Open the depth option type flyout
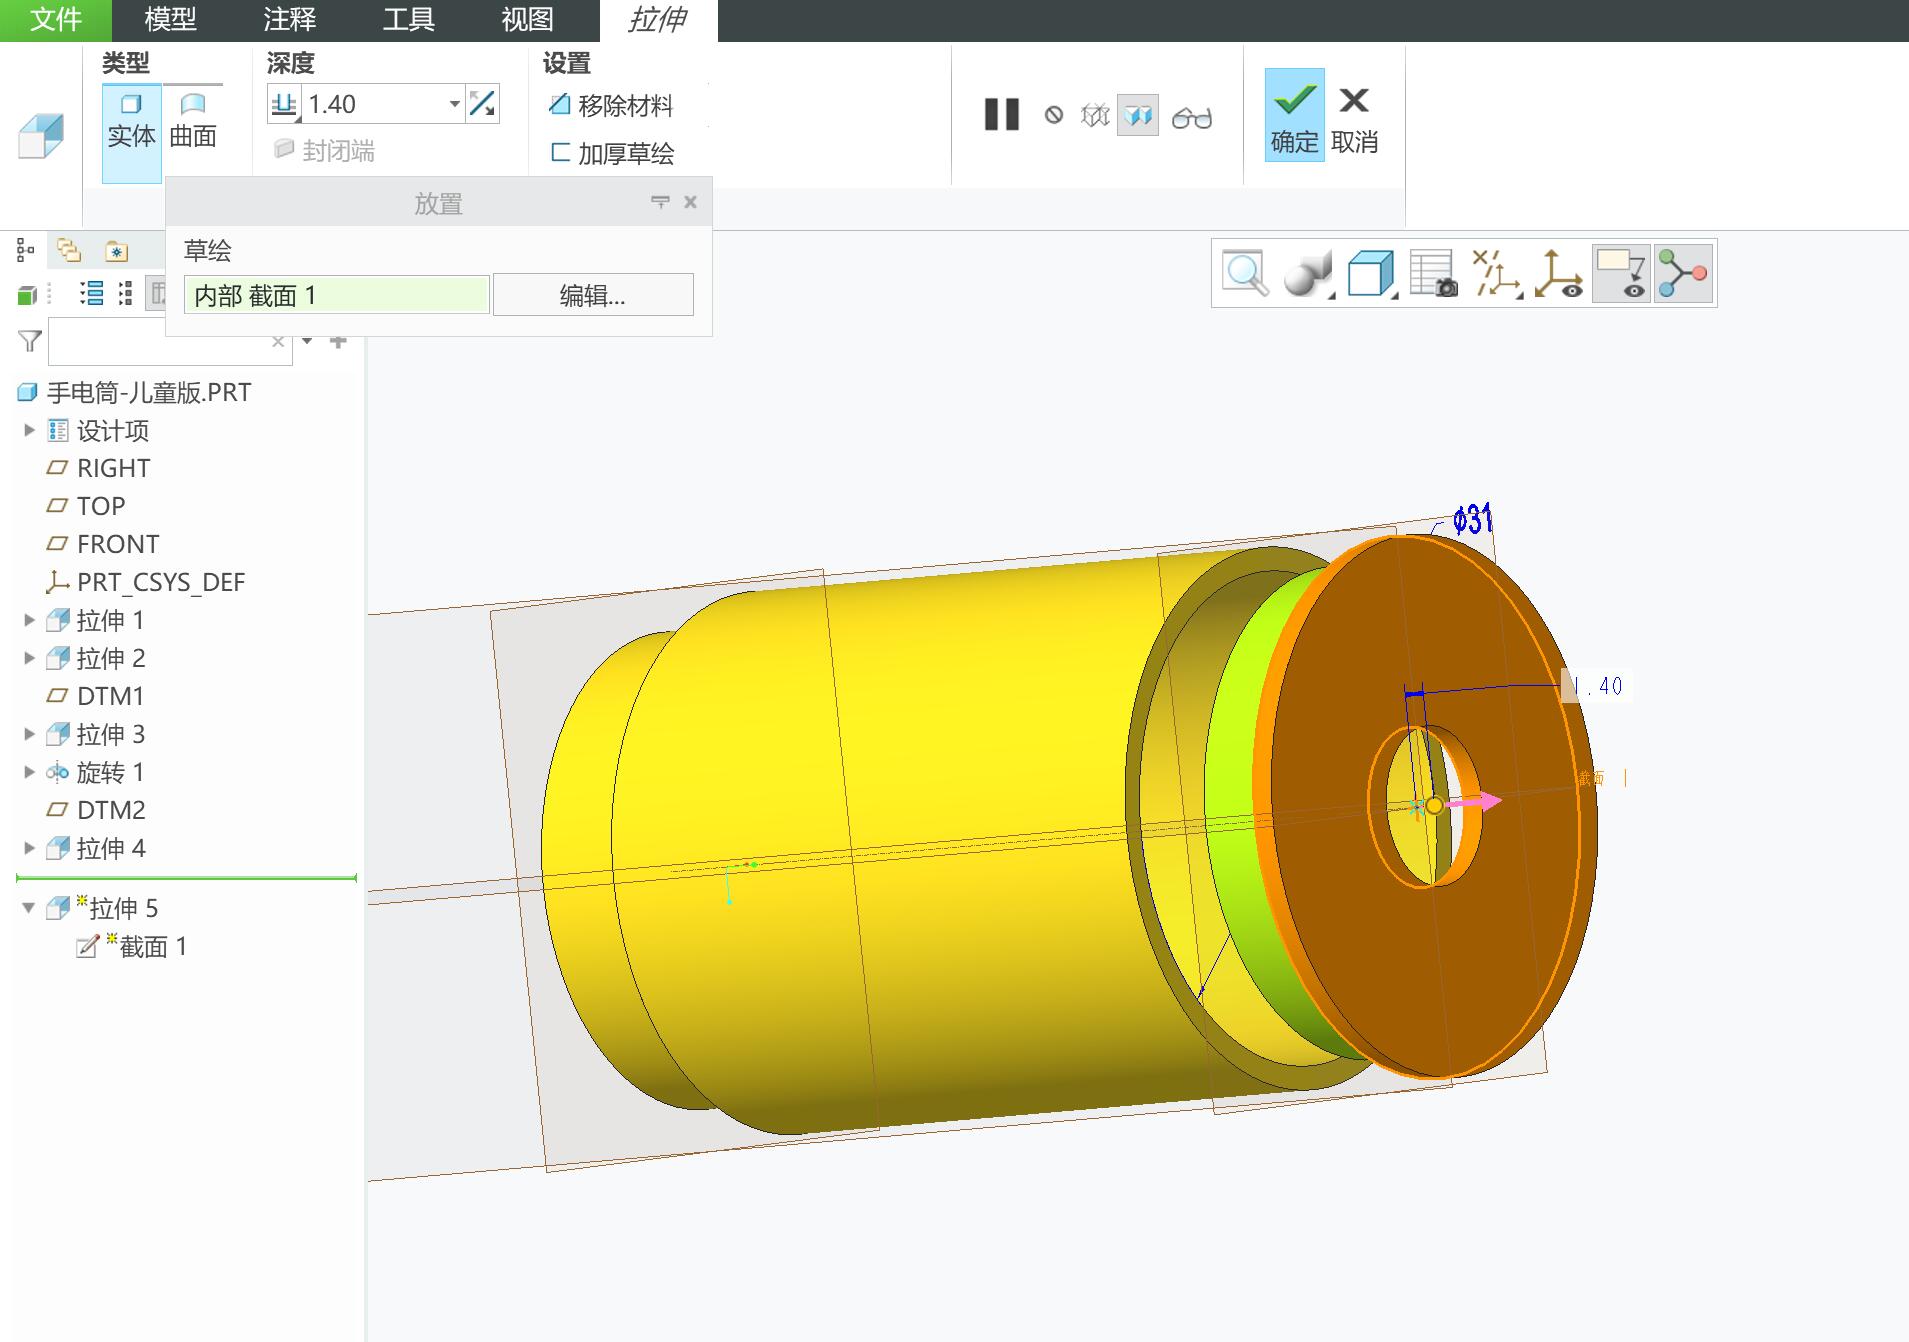1909x1342 pixels. pyautogui.click(x=285, y=104)
